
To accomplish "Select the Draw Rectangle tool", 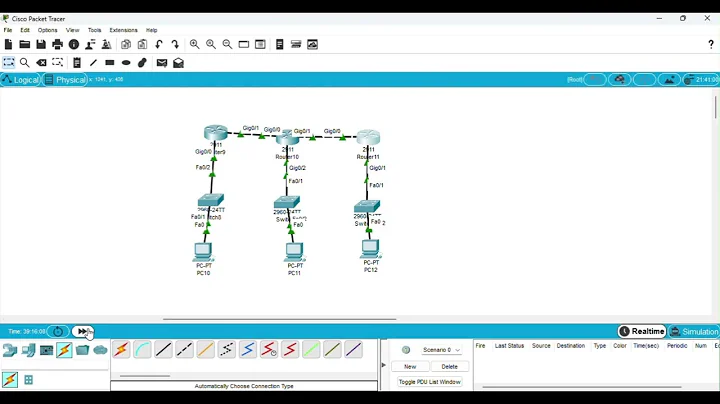I will tap(110, 62).
